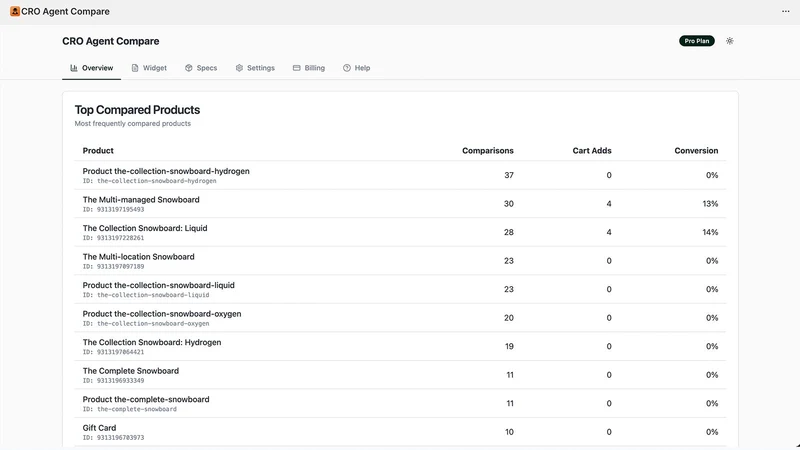Click the CRO Agent Compare app icon
This screenshot has height=450, width=800.
(15, 11)
